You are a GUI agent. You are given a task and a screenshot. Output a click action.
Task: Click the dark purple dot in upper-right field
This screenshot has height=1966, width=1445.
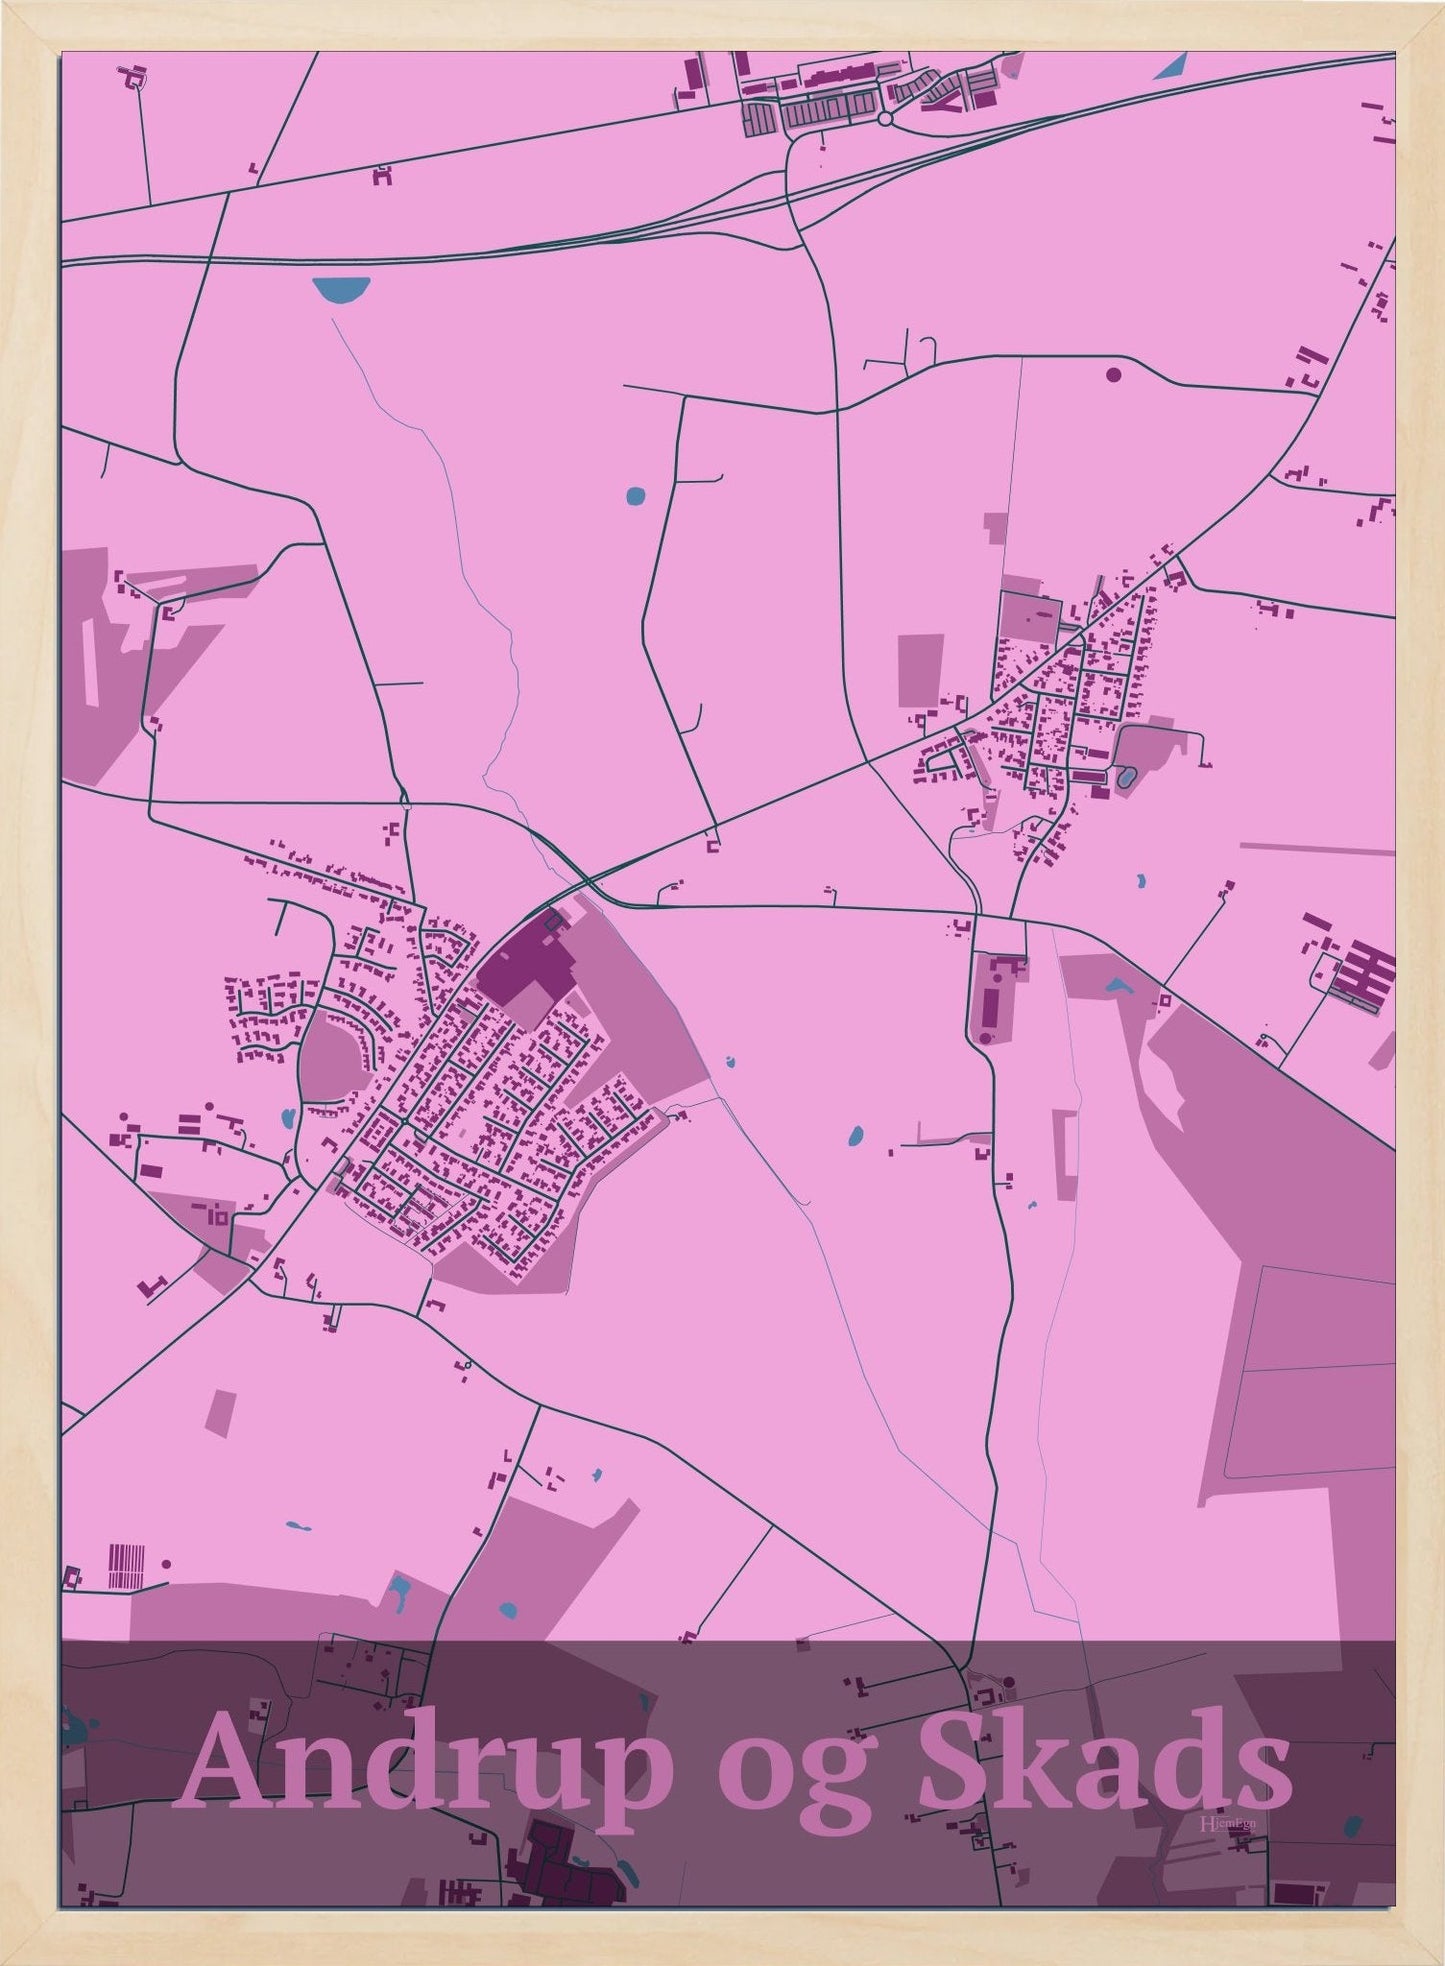[1114, 375]
